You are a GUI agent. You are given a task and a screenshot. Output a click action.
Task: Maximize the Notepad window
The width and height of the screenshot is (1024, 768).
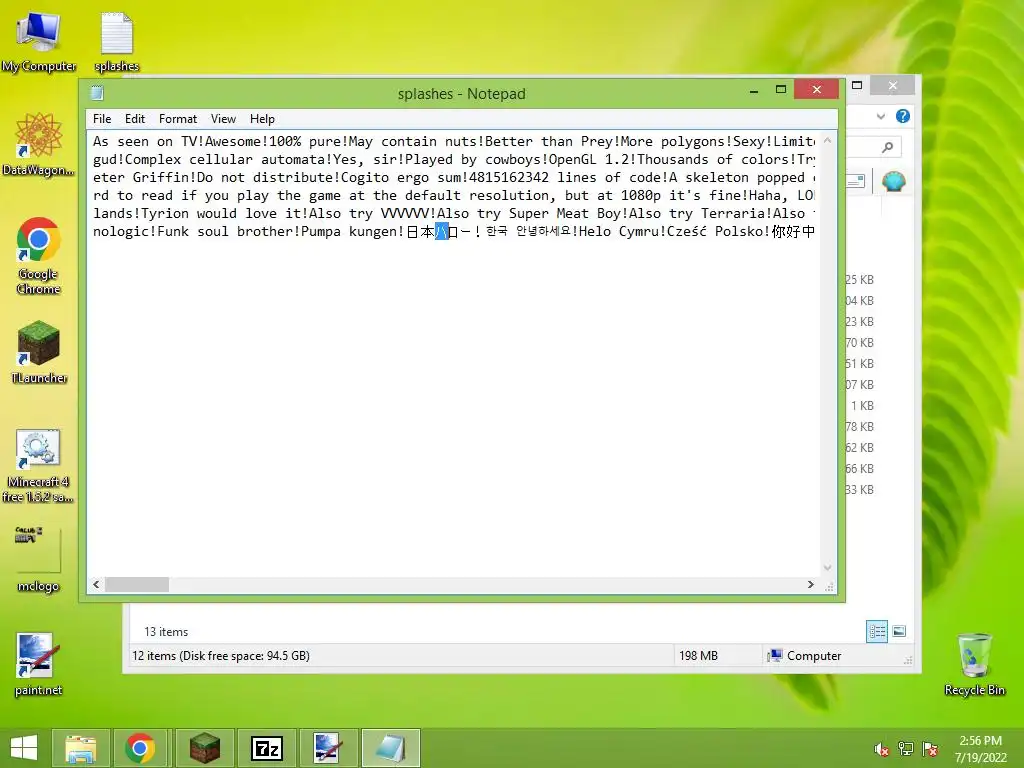[x=780, y=90]
